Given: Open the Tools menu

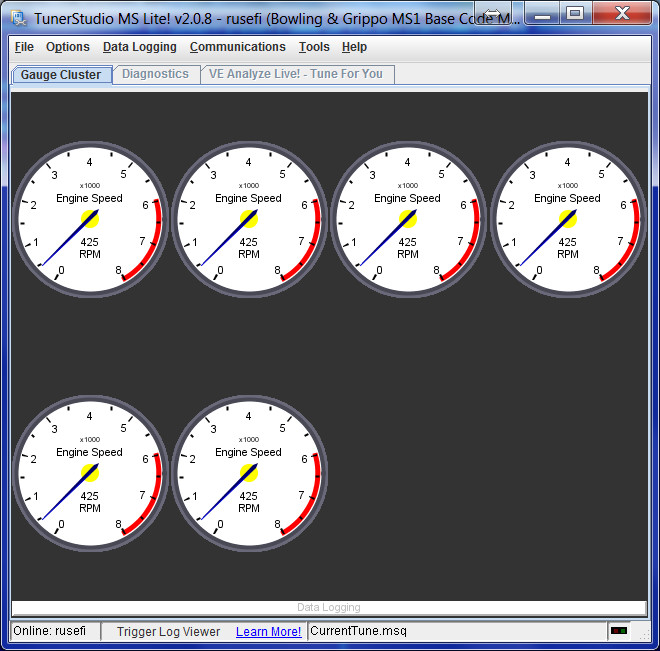Looking at the screenshot, I should click(x=314, y=47).
